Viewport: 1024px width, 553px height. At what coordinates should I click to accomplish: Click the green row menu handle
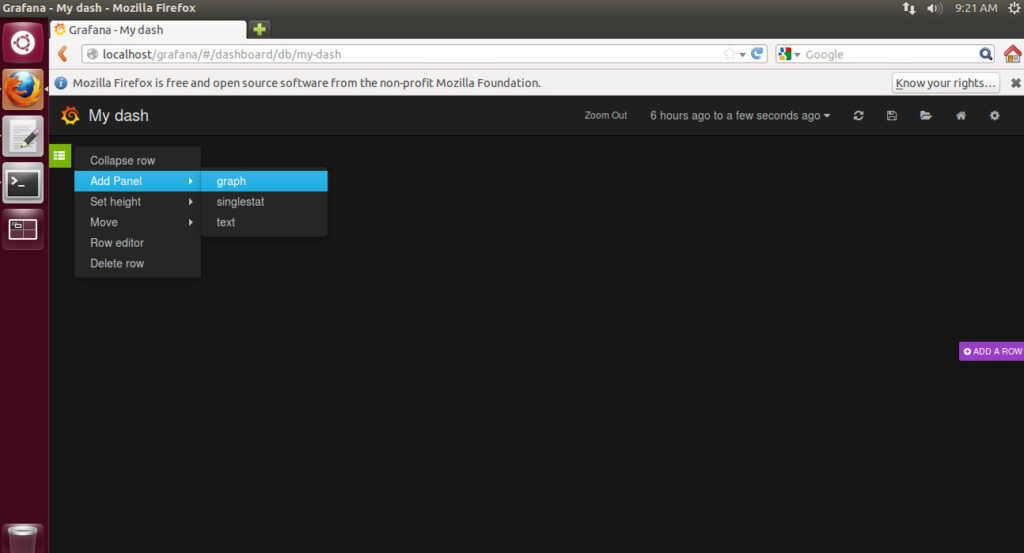59,155
